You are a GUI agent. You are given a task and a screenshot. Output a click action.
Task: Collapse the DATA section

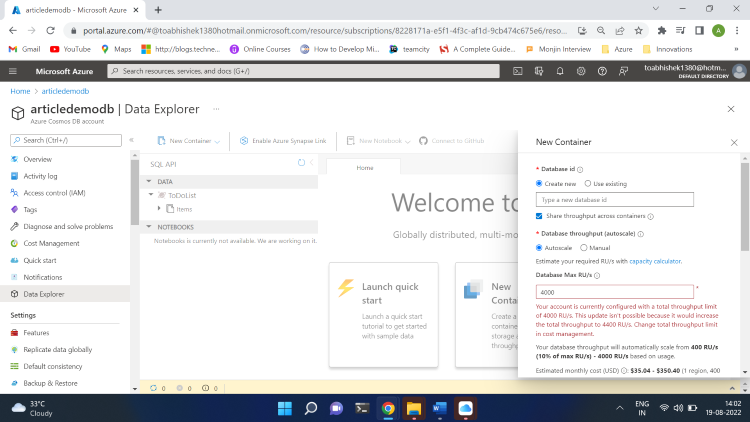pos(149,181)
